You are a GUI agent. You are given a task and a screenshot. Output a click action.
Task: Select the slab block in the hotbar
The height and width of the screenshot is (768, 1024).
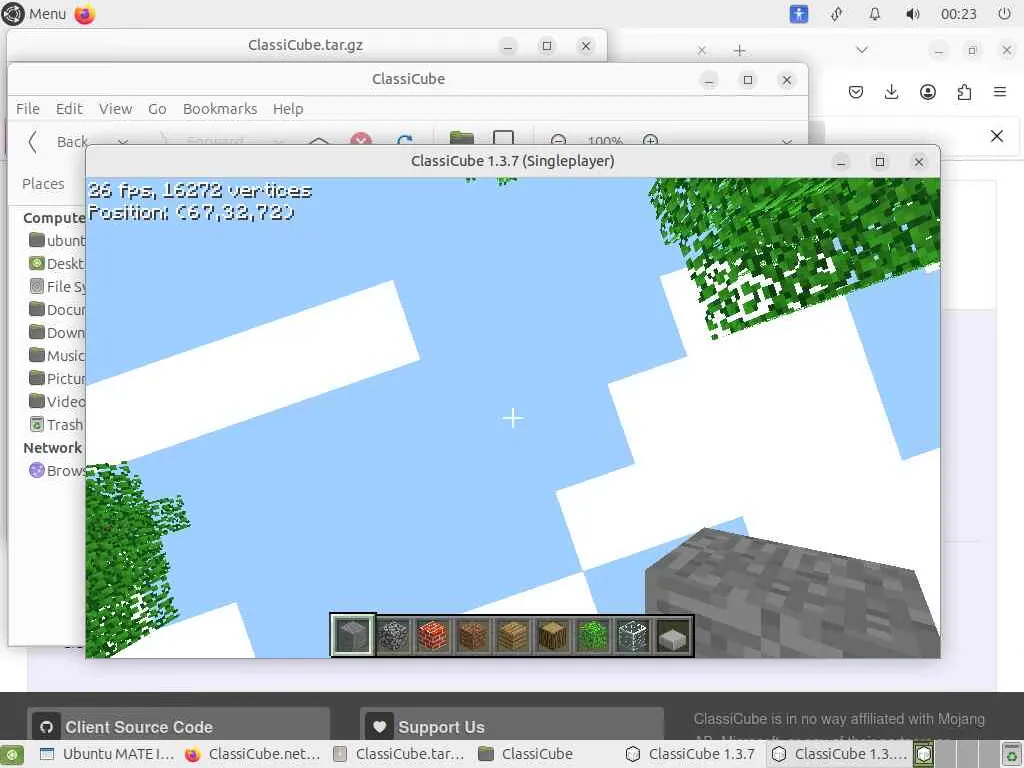(x=672, y=635)
